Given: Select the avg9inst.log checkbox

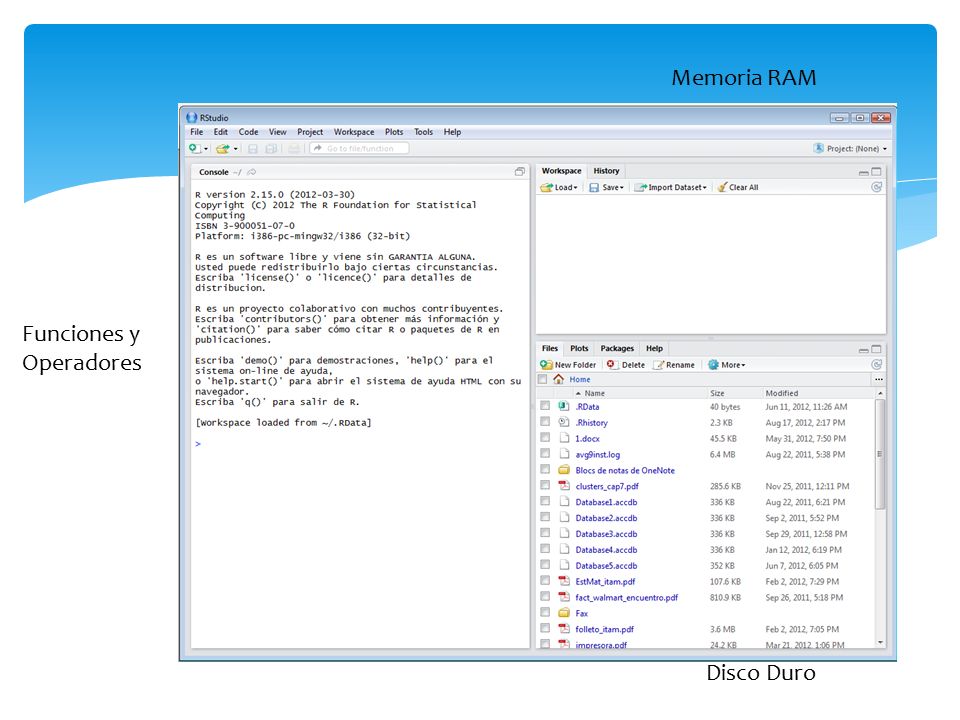Looking at the screenshot, I should (x=545, y=453).
